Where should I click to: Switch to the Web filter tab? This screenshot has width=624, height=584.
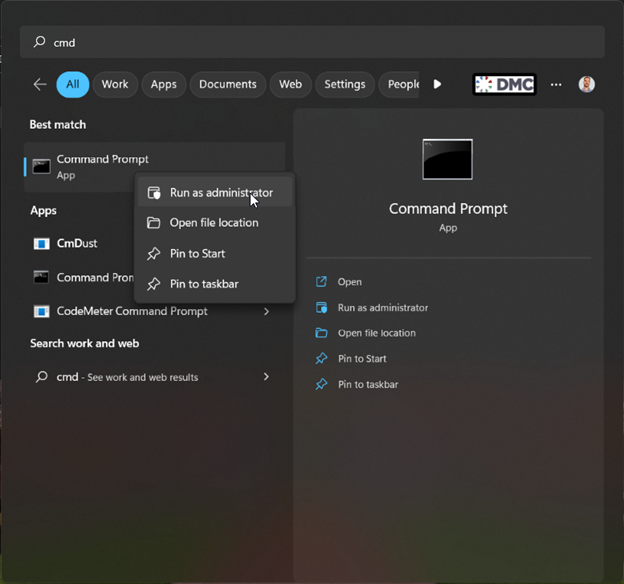[x=291, y=84]
